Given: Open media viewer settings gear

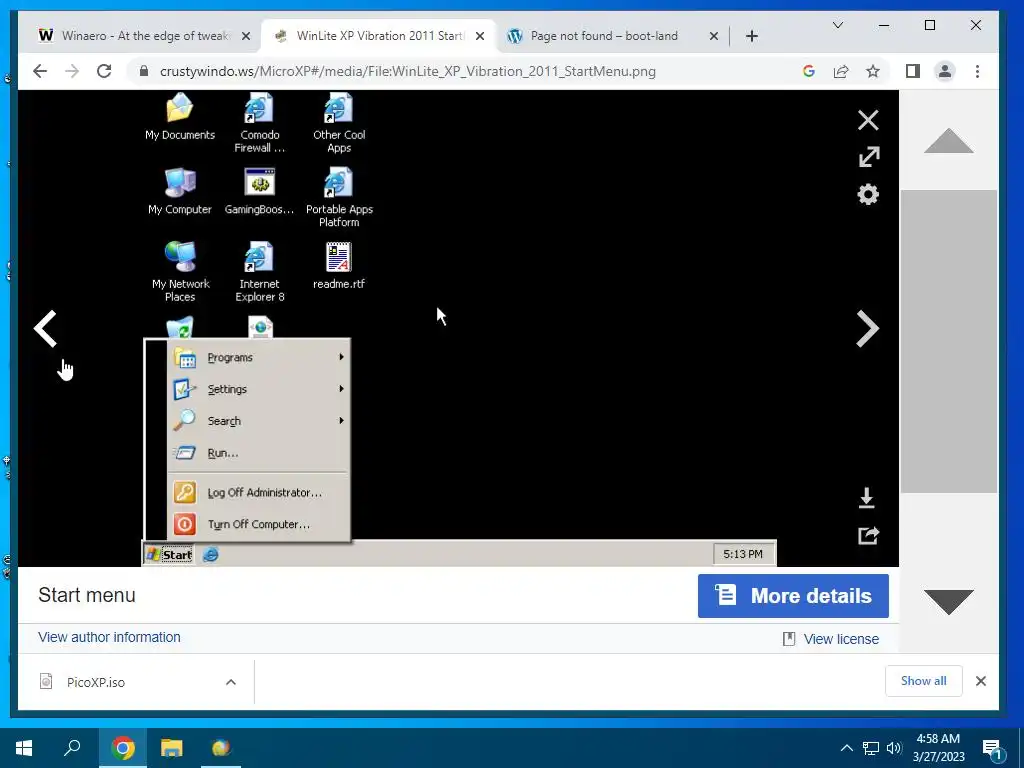Looking at the screenshot, I should [868, 195].
